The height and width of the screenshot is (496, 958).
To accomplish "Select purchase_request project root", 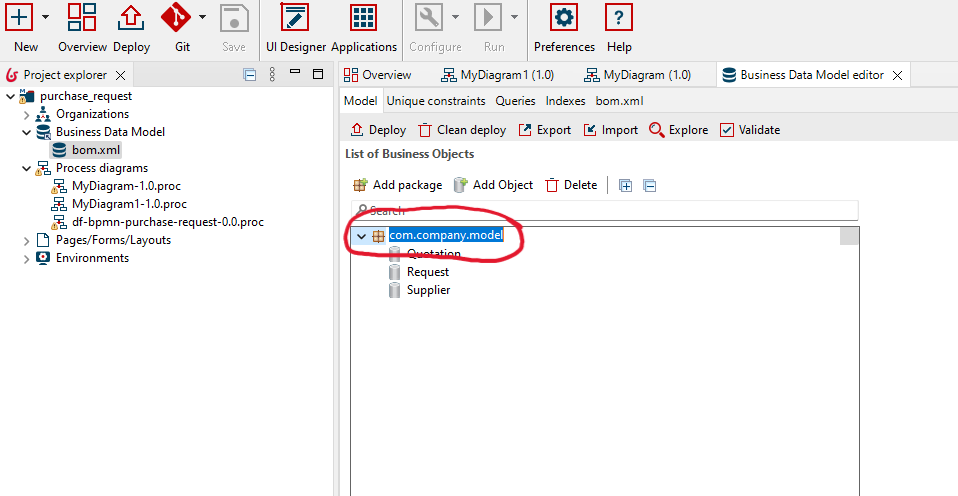I will click(86, 96).
